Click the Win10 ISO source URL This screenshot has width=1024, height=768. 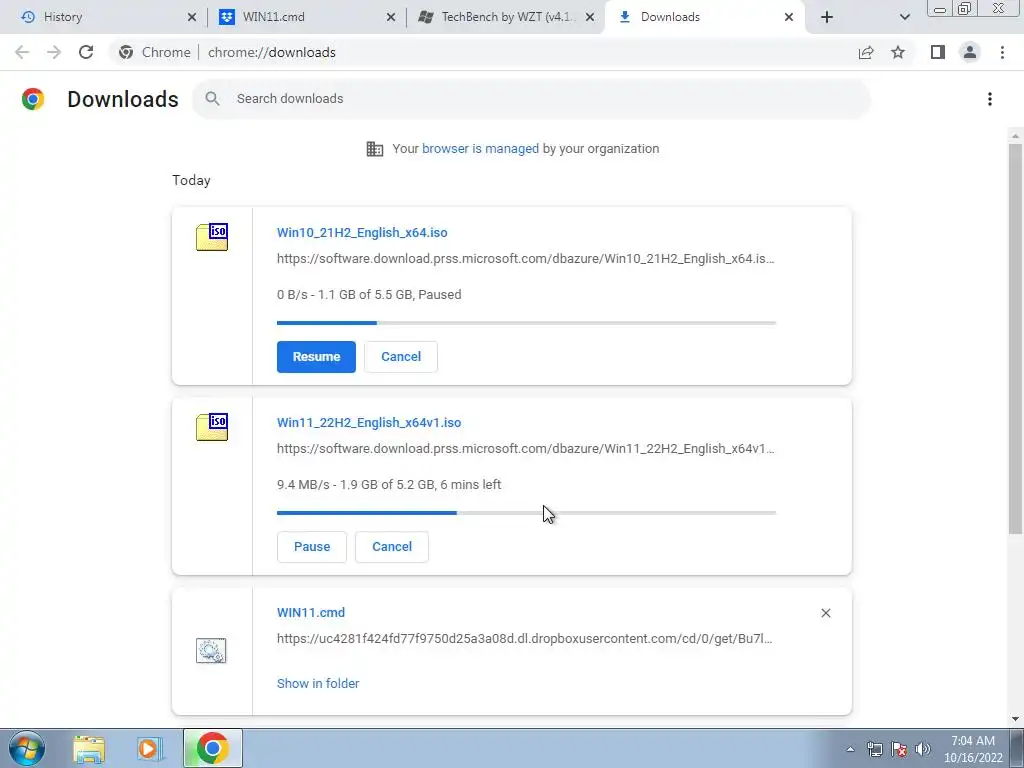pos(525,259)
